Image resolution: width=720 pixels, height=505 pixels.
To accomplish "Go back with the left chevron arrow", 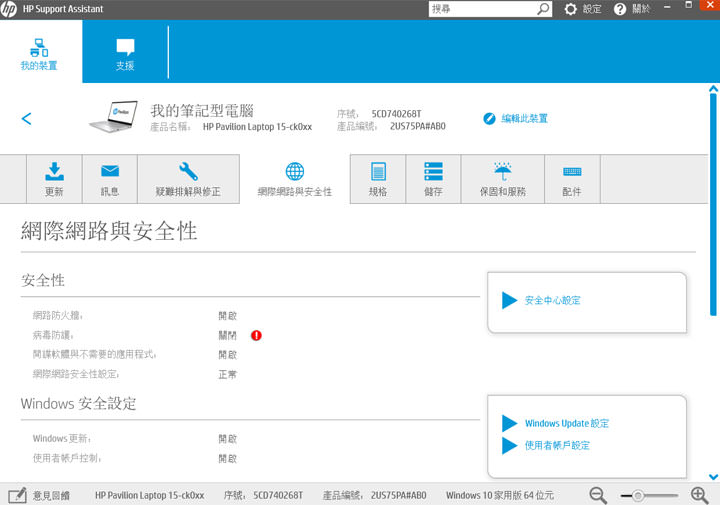I will pyautogui.click(x=26, y=119).
